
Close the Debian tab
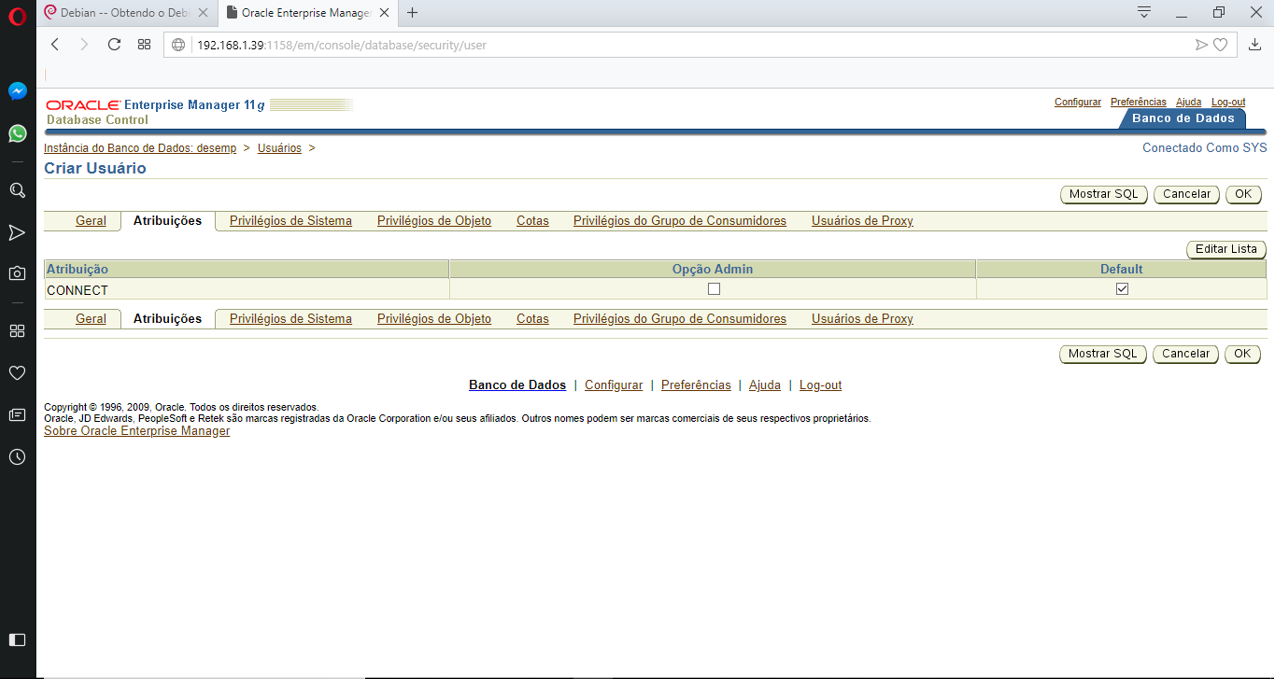(x=203, y=13)
